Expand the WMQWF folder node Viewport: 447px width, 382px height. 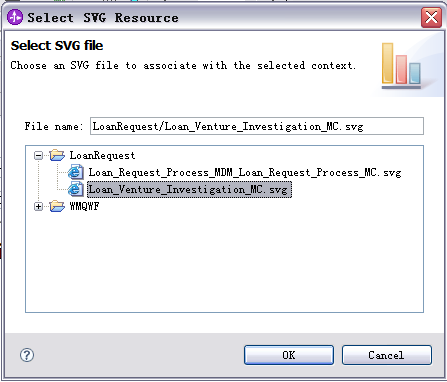pos(39,207)
